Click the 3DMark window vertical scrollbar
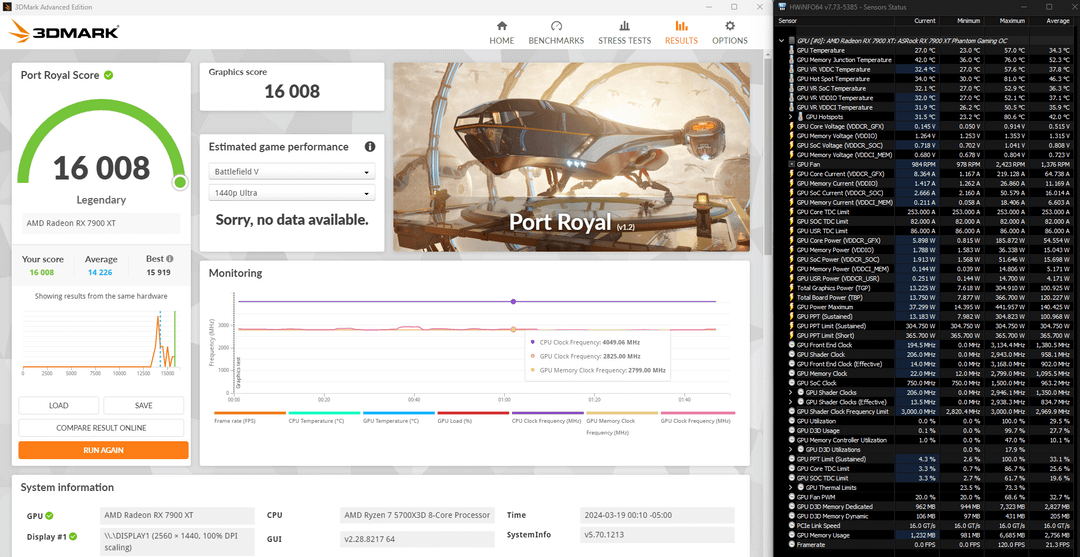1080x557 pixels. 767,155
